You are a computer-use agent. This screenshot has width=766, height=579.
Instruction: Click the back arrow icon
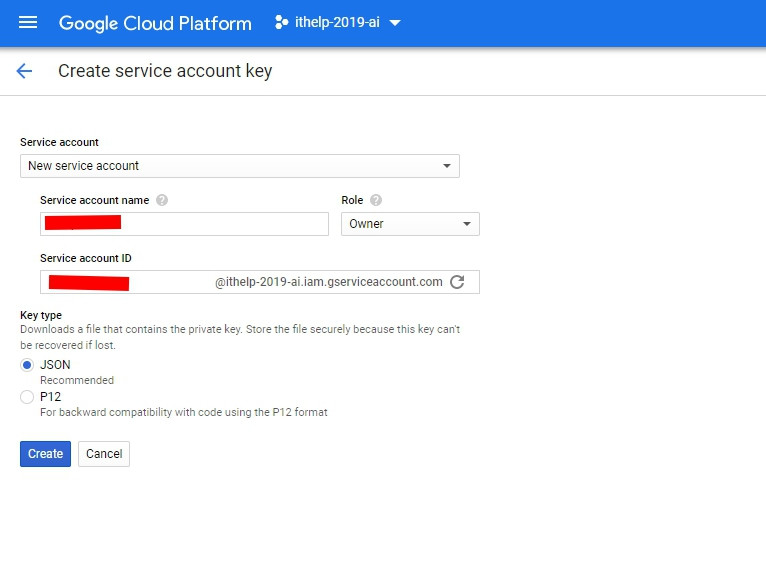(24, 71)
